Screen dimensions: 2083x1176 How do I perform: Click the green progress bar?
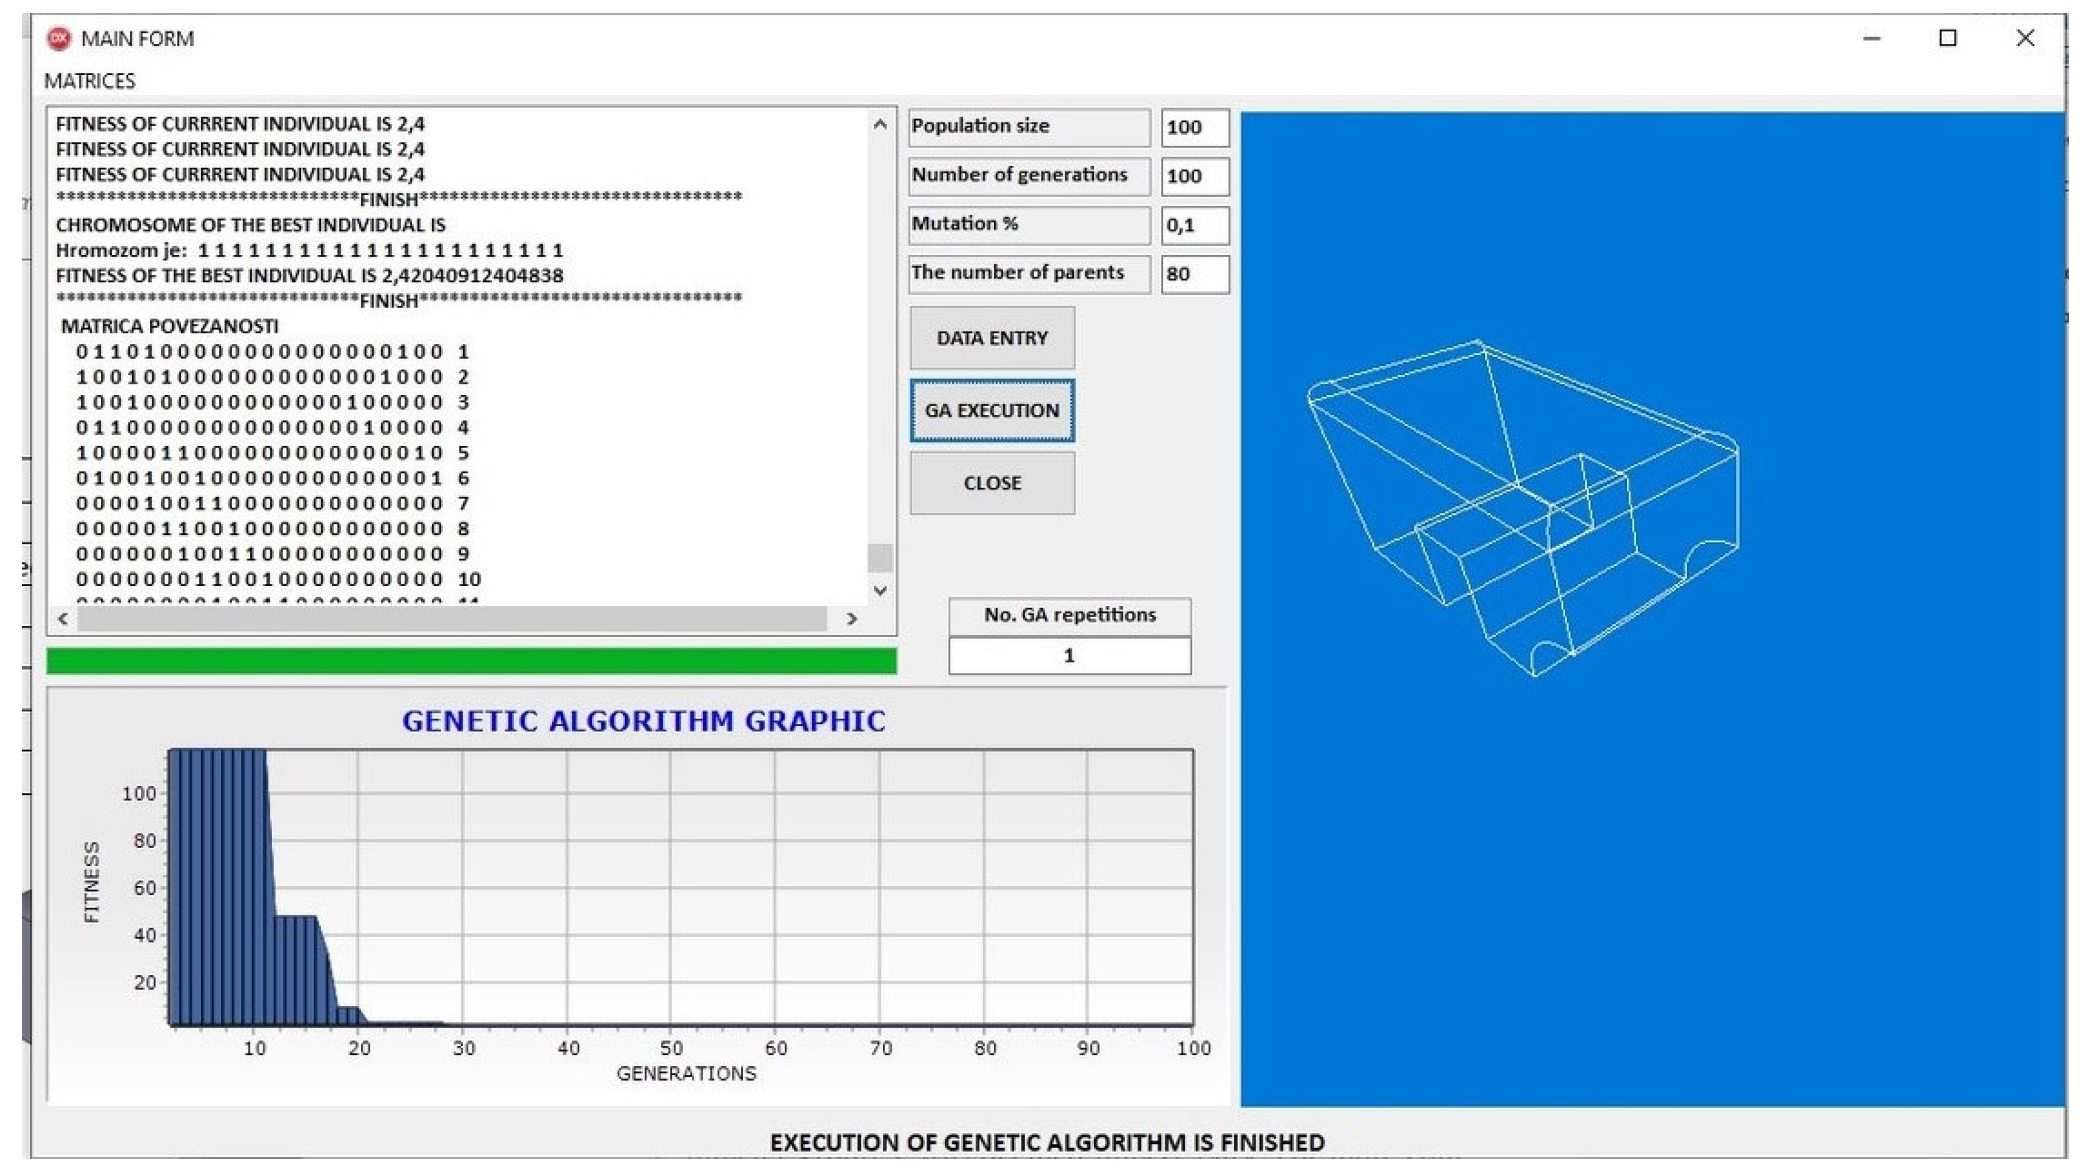pos(471,661)
